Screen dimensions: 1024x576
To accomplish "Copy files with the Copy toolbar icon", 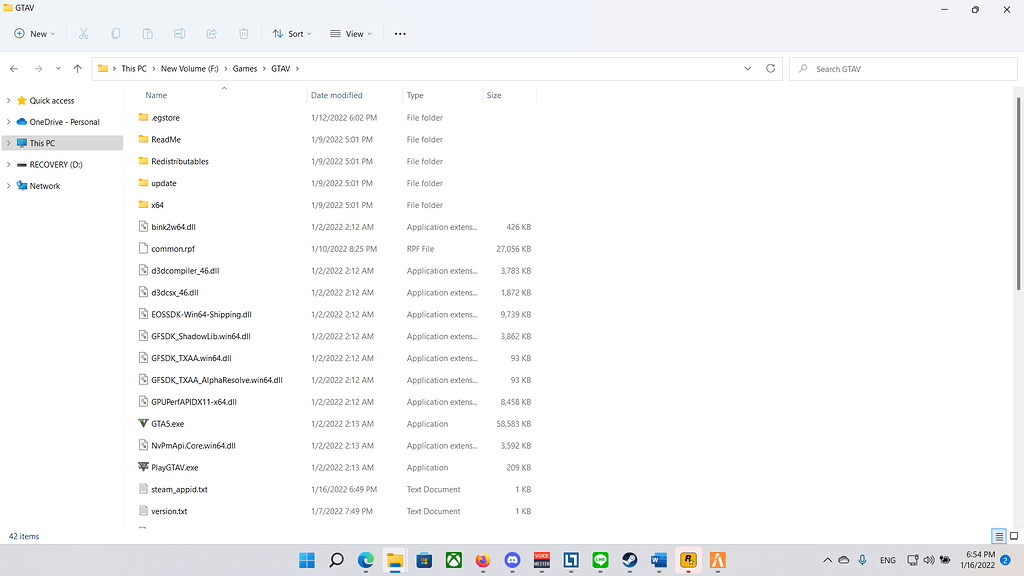I will click(115, 33).
